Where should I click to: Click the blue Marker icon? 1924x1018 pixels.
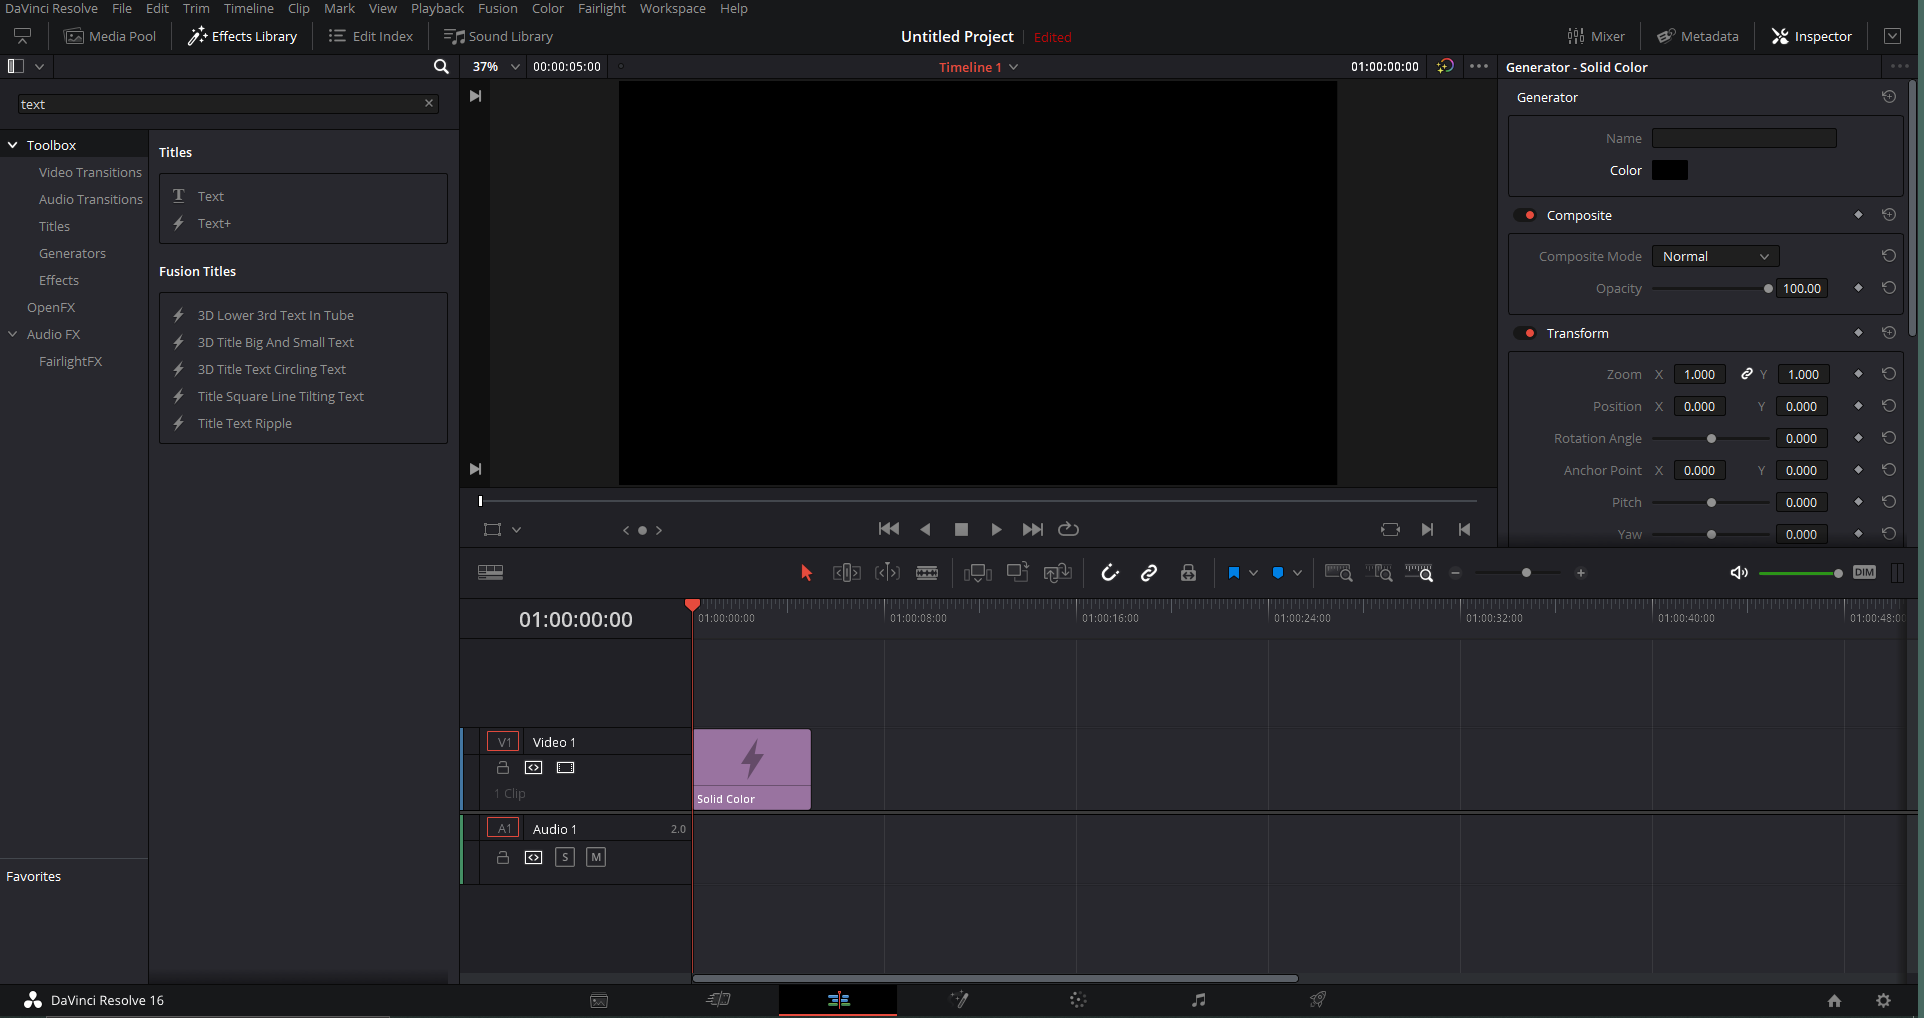1278,573
